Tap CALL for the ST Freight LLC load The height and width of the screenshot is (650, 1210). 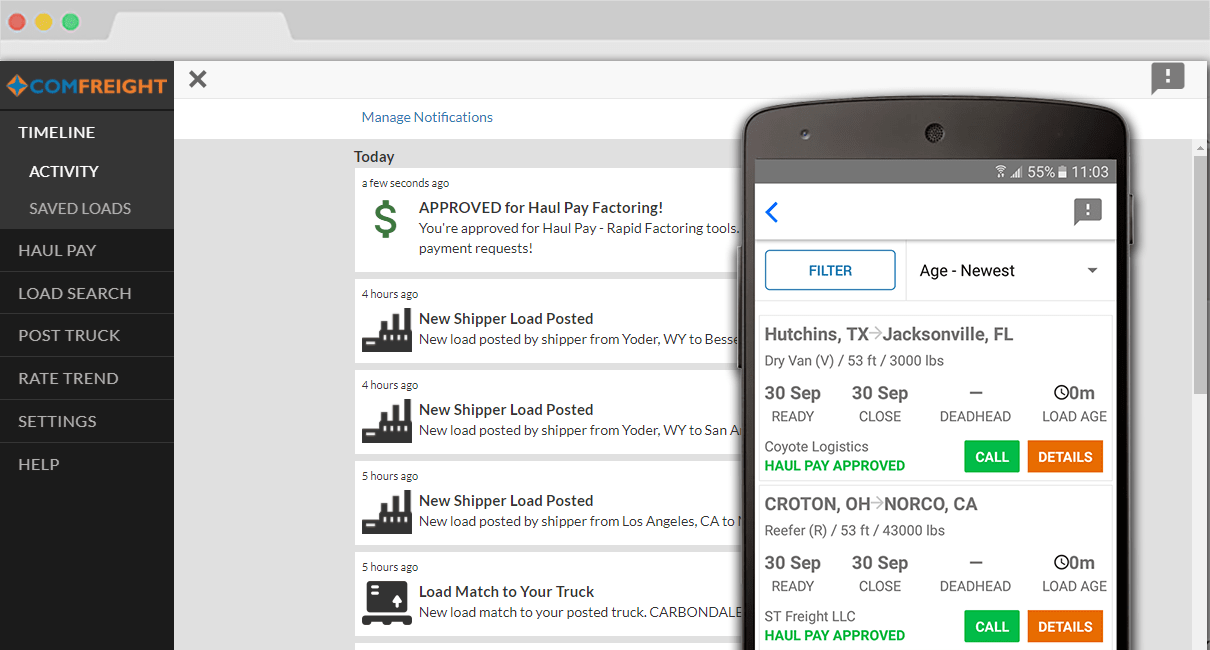[992, 627]
